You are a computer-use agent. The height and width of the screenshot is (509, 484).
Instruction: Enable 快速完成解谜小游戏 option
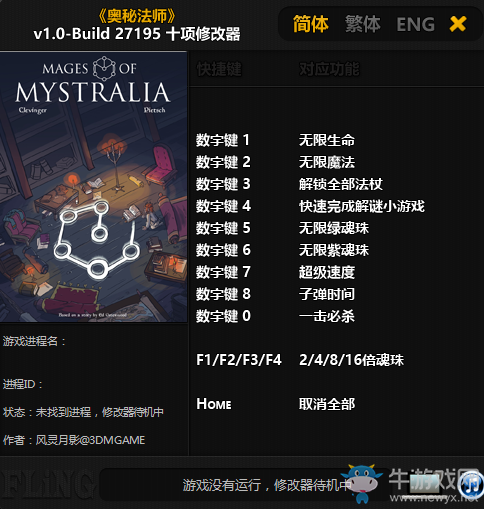click(362, 206)
